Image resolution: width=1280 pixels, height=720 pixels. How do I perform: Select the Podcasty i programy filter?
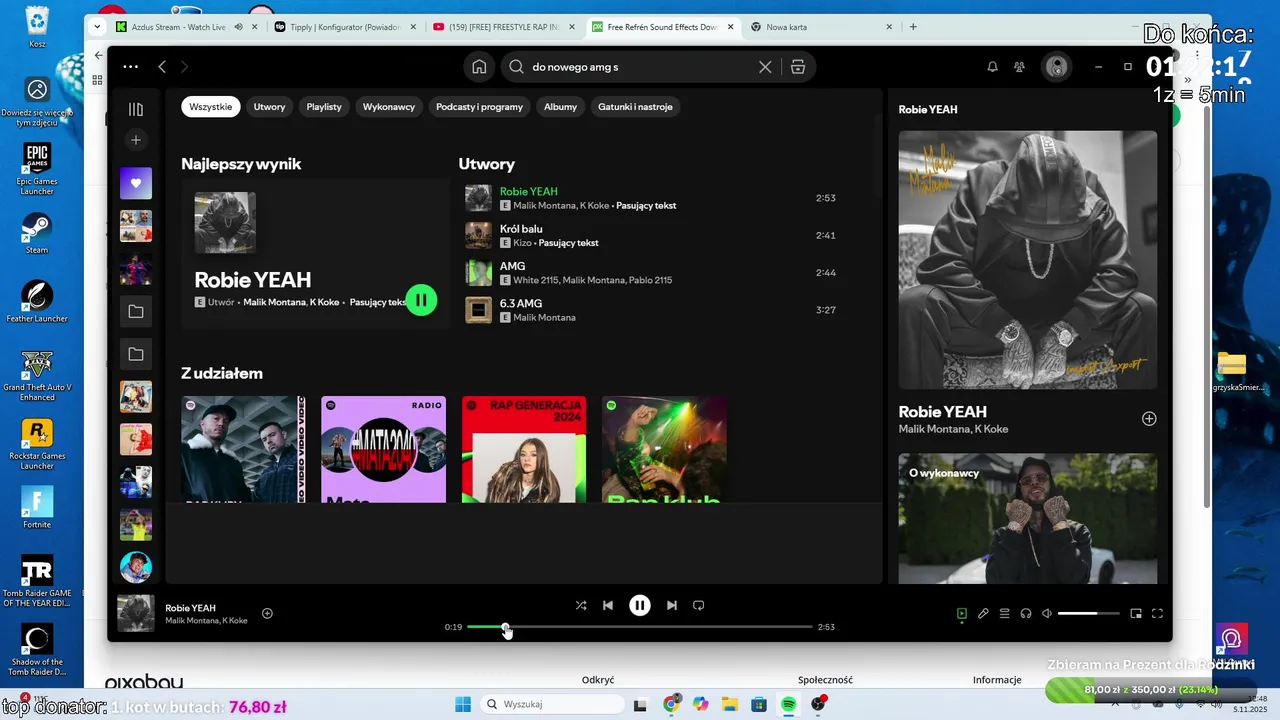pos(479,107)
